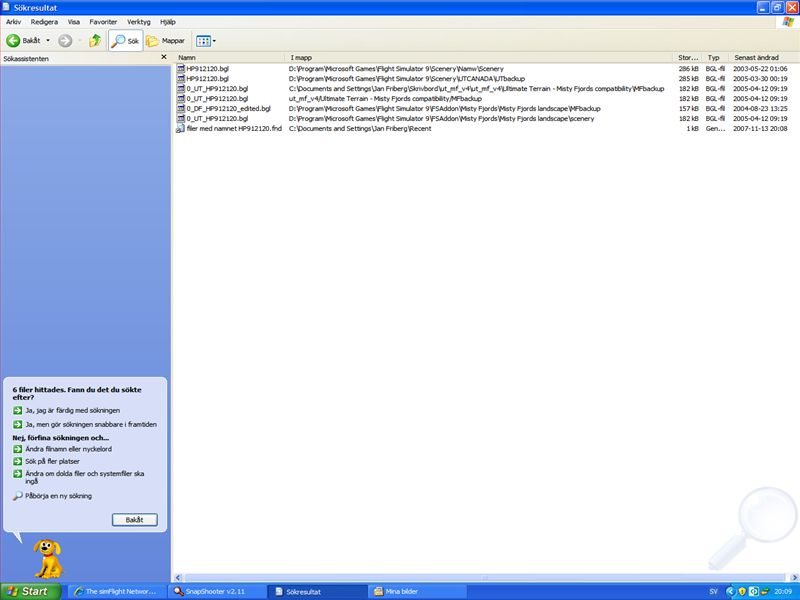
Task: Click the Sökresultat taskbar button
Action: click(x=317, y=592)
